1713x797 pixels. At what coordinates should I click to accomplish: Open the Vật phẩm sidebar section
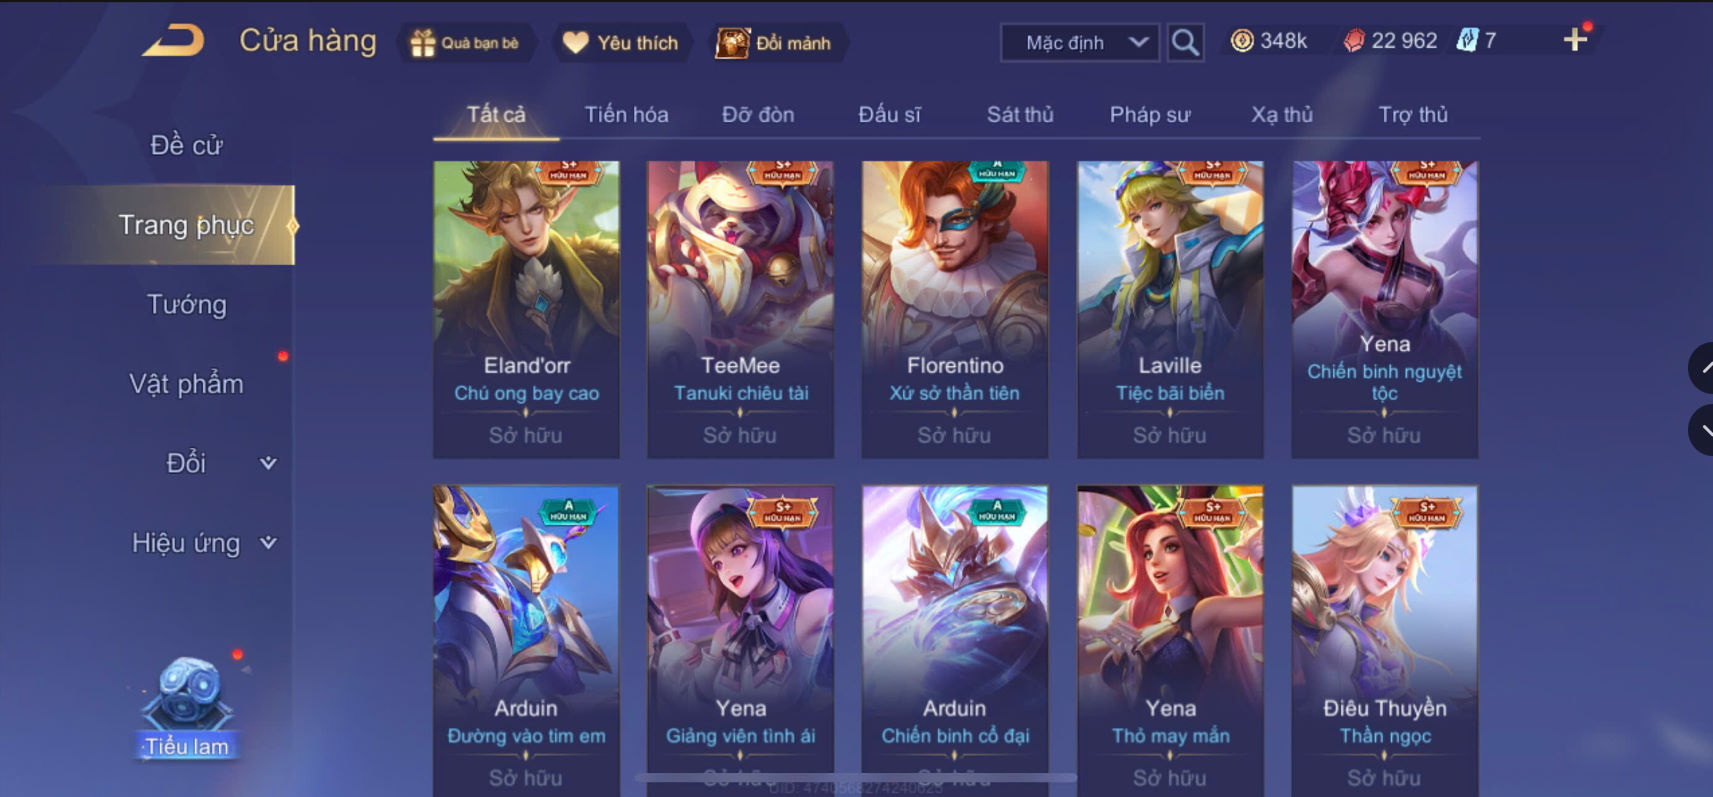tap(186, 384)
